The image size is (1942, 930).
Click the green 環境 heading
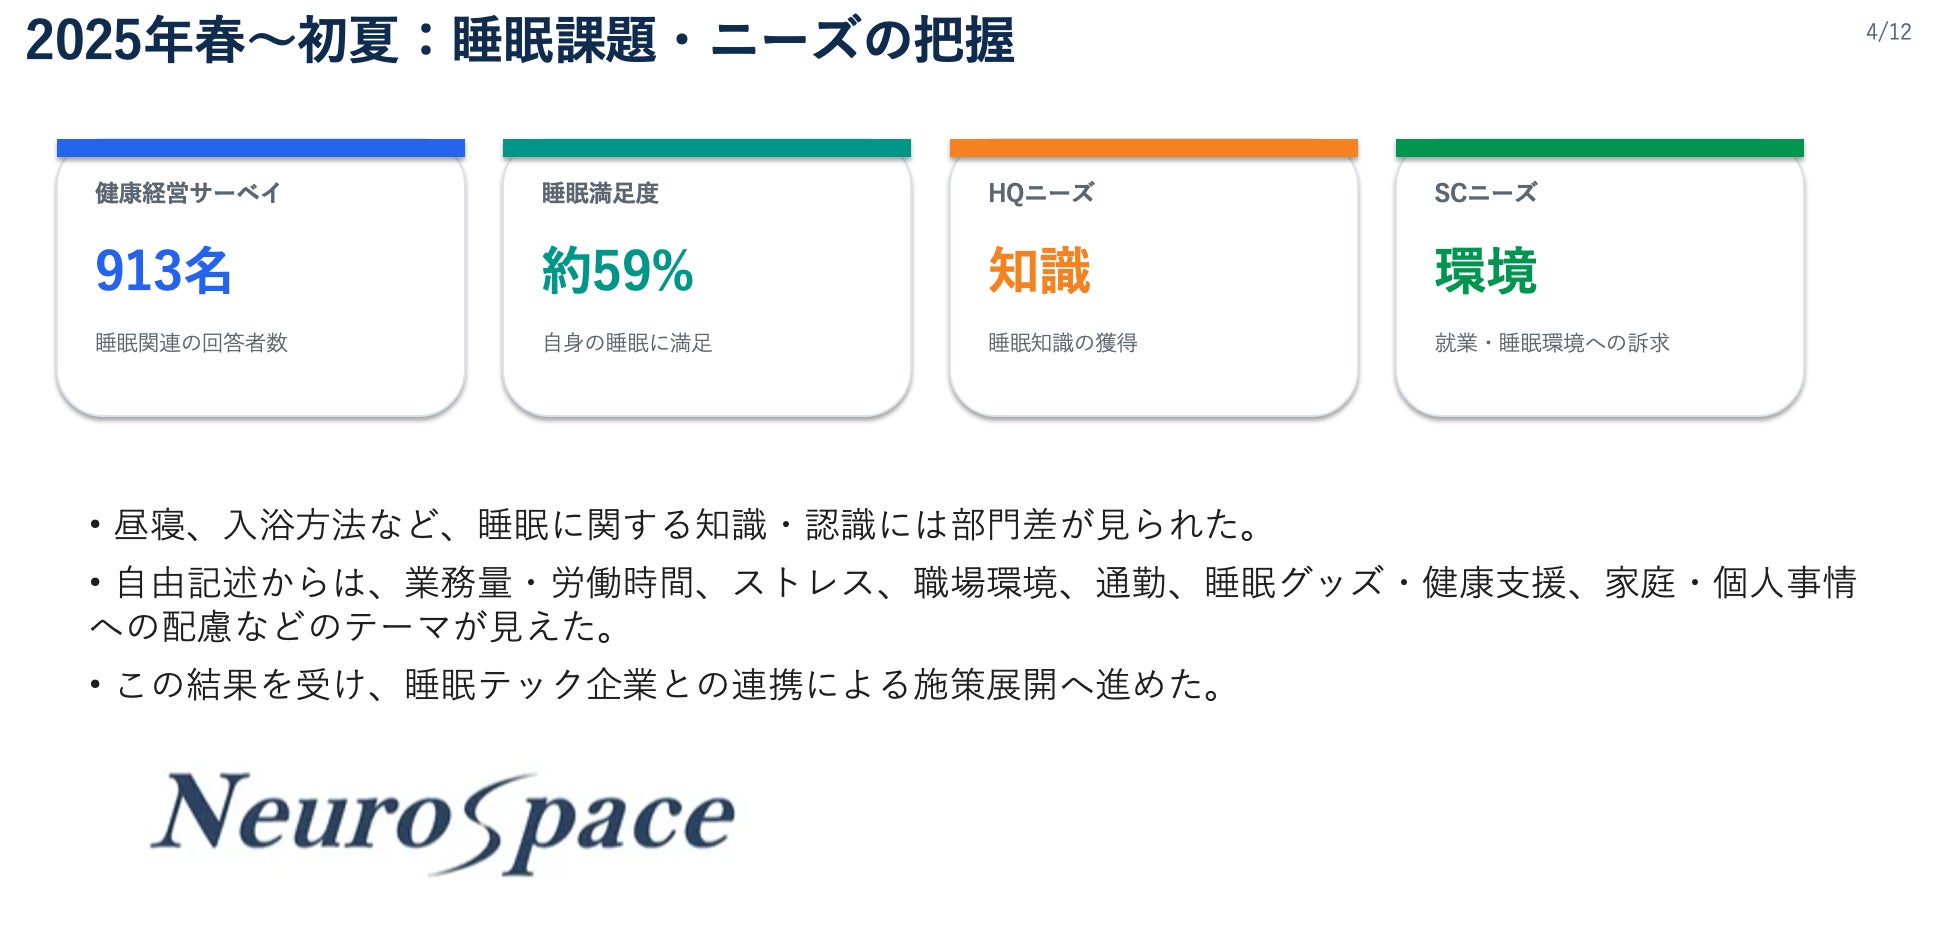(1485, 270)
